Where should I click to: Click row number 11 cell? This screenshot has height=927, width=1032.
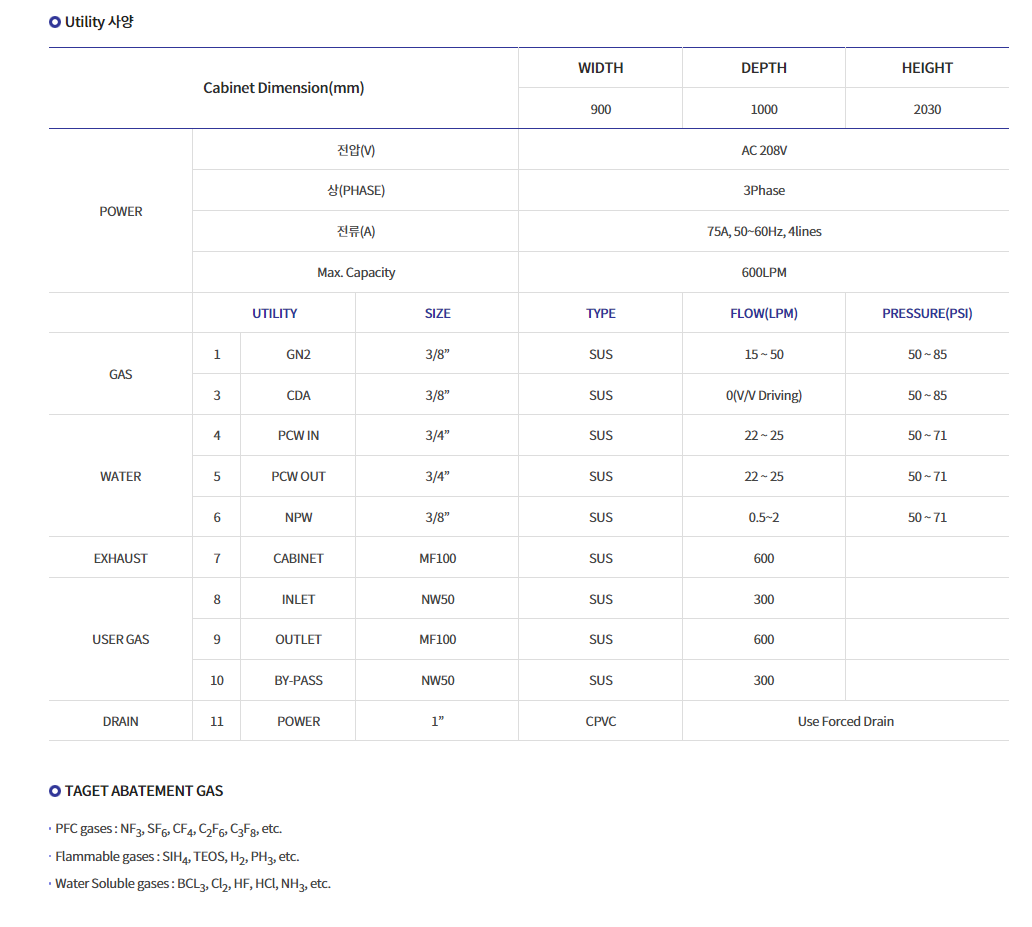217,722
